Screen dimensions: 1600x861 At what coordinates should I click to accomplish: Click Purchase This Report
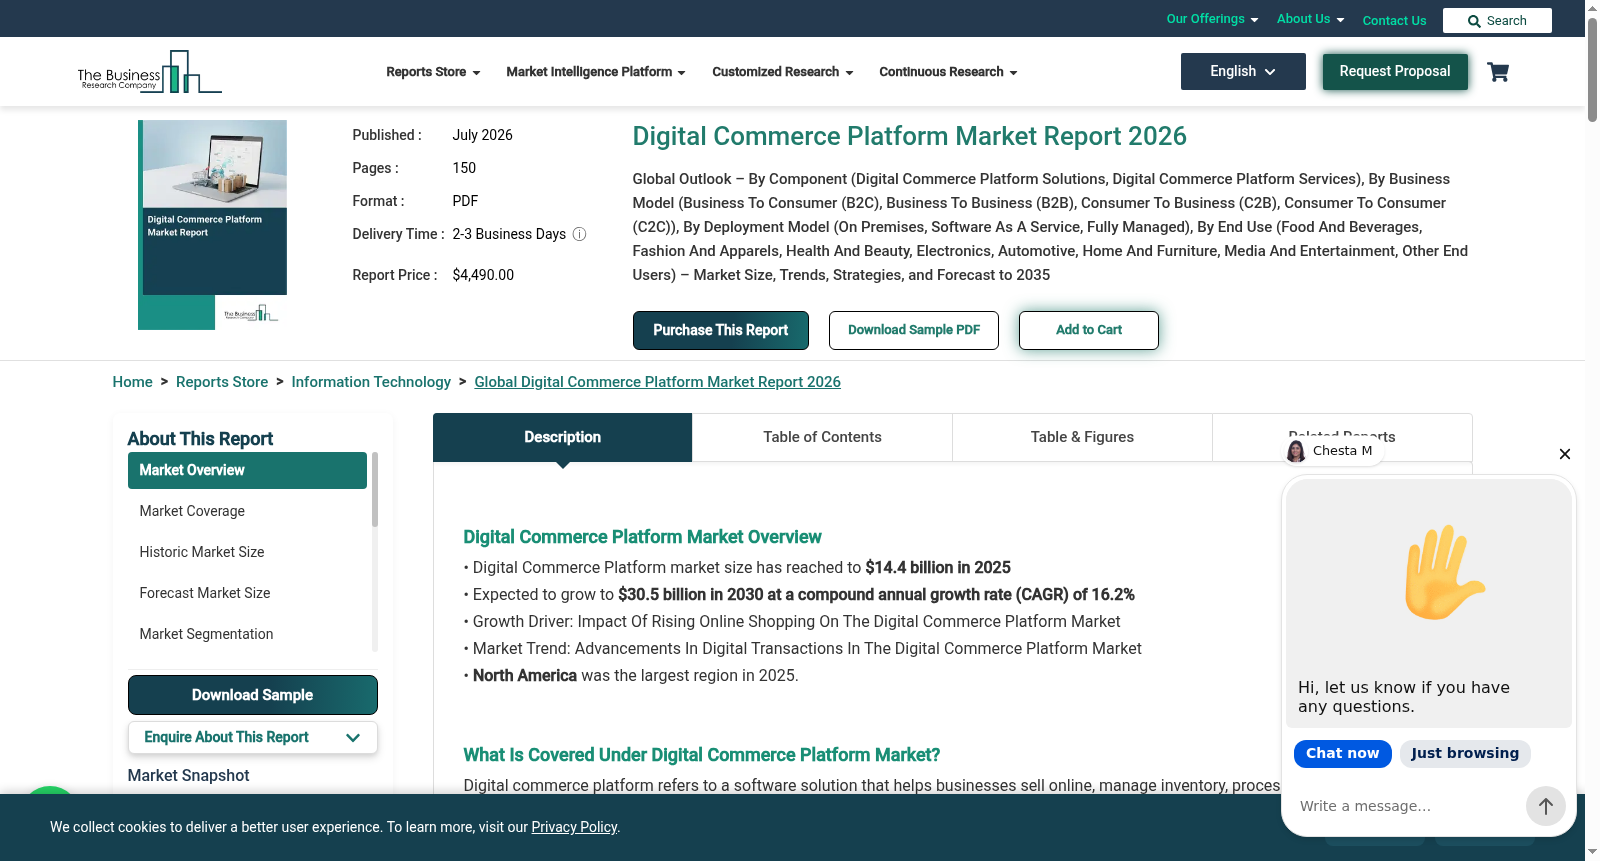[x=721, y=330]
